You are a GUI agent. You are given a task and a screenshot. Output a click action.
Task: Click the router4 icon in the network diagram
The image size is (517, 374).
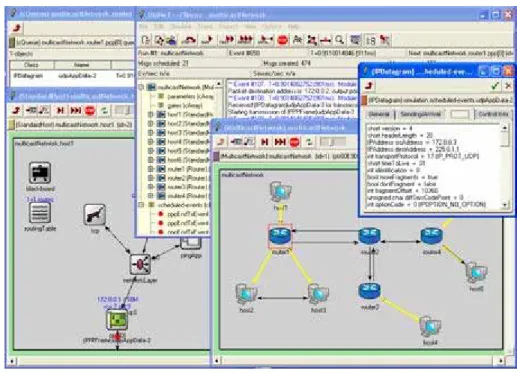pyautogui.click(x=432, y=236)
